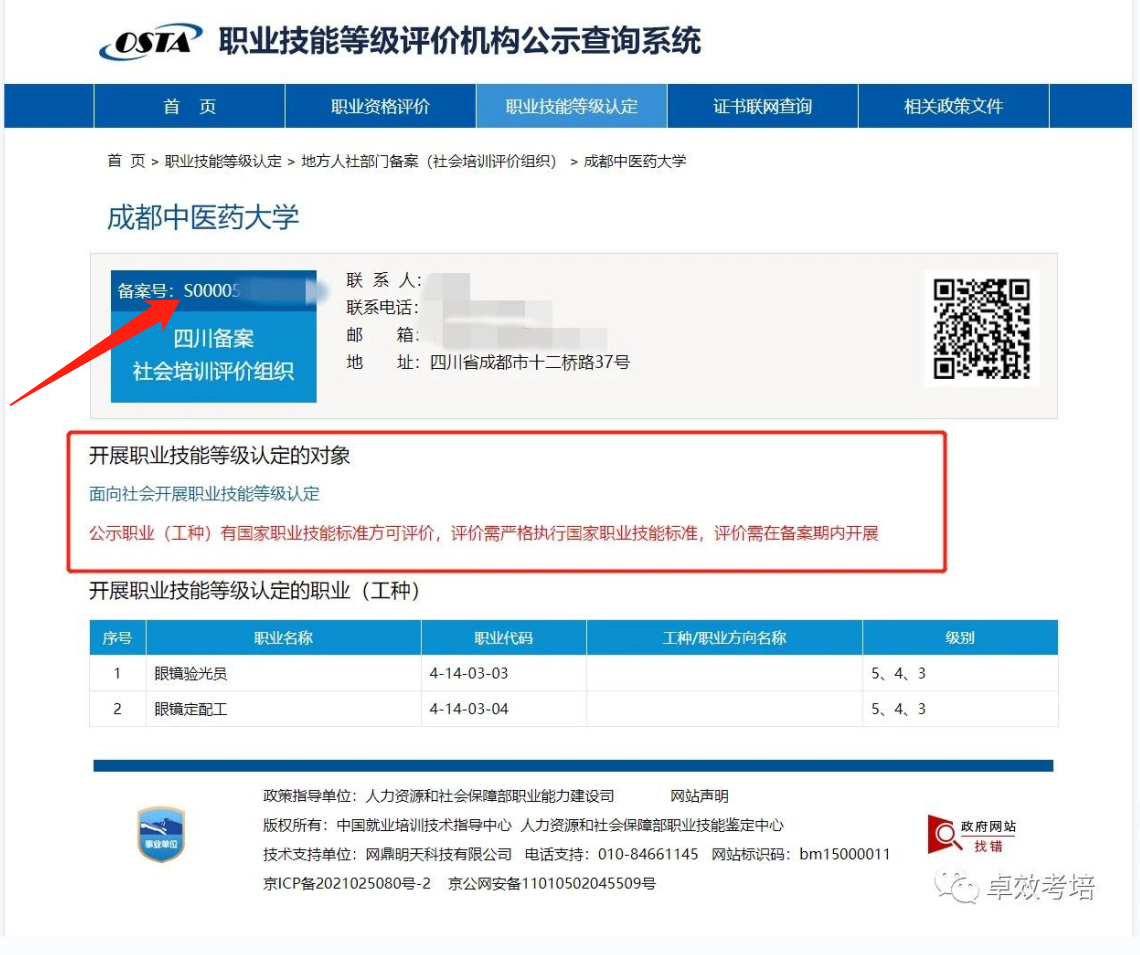Select the 职业技能等级认定 navigation tab

571,107
